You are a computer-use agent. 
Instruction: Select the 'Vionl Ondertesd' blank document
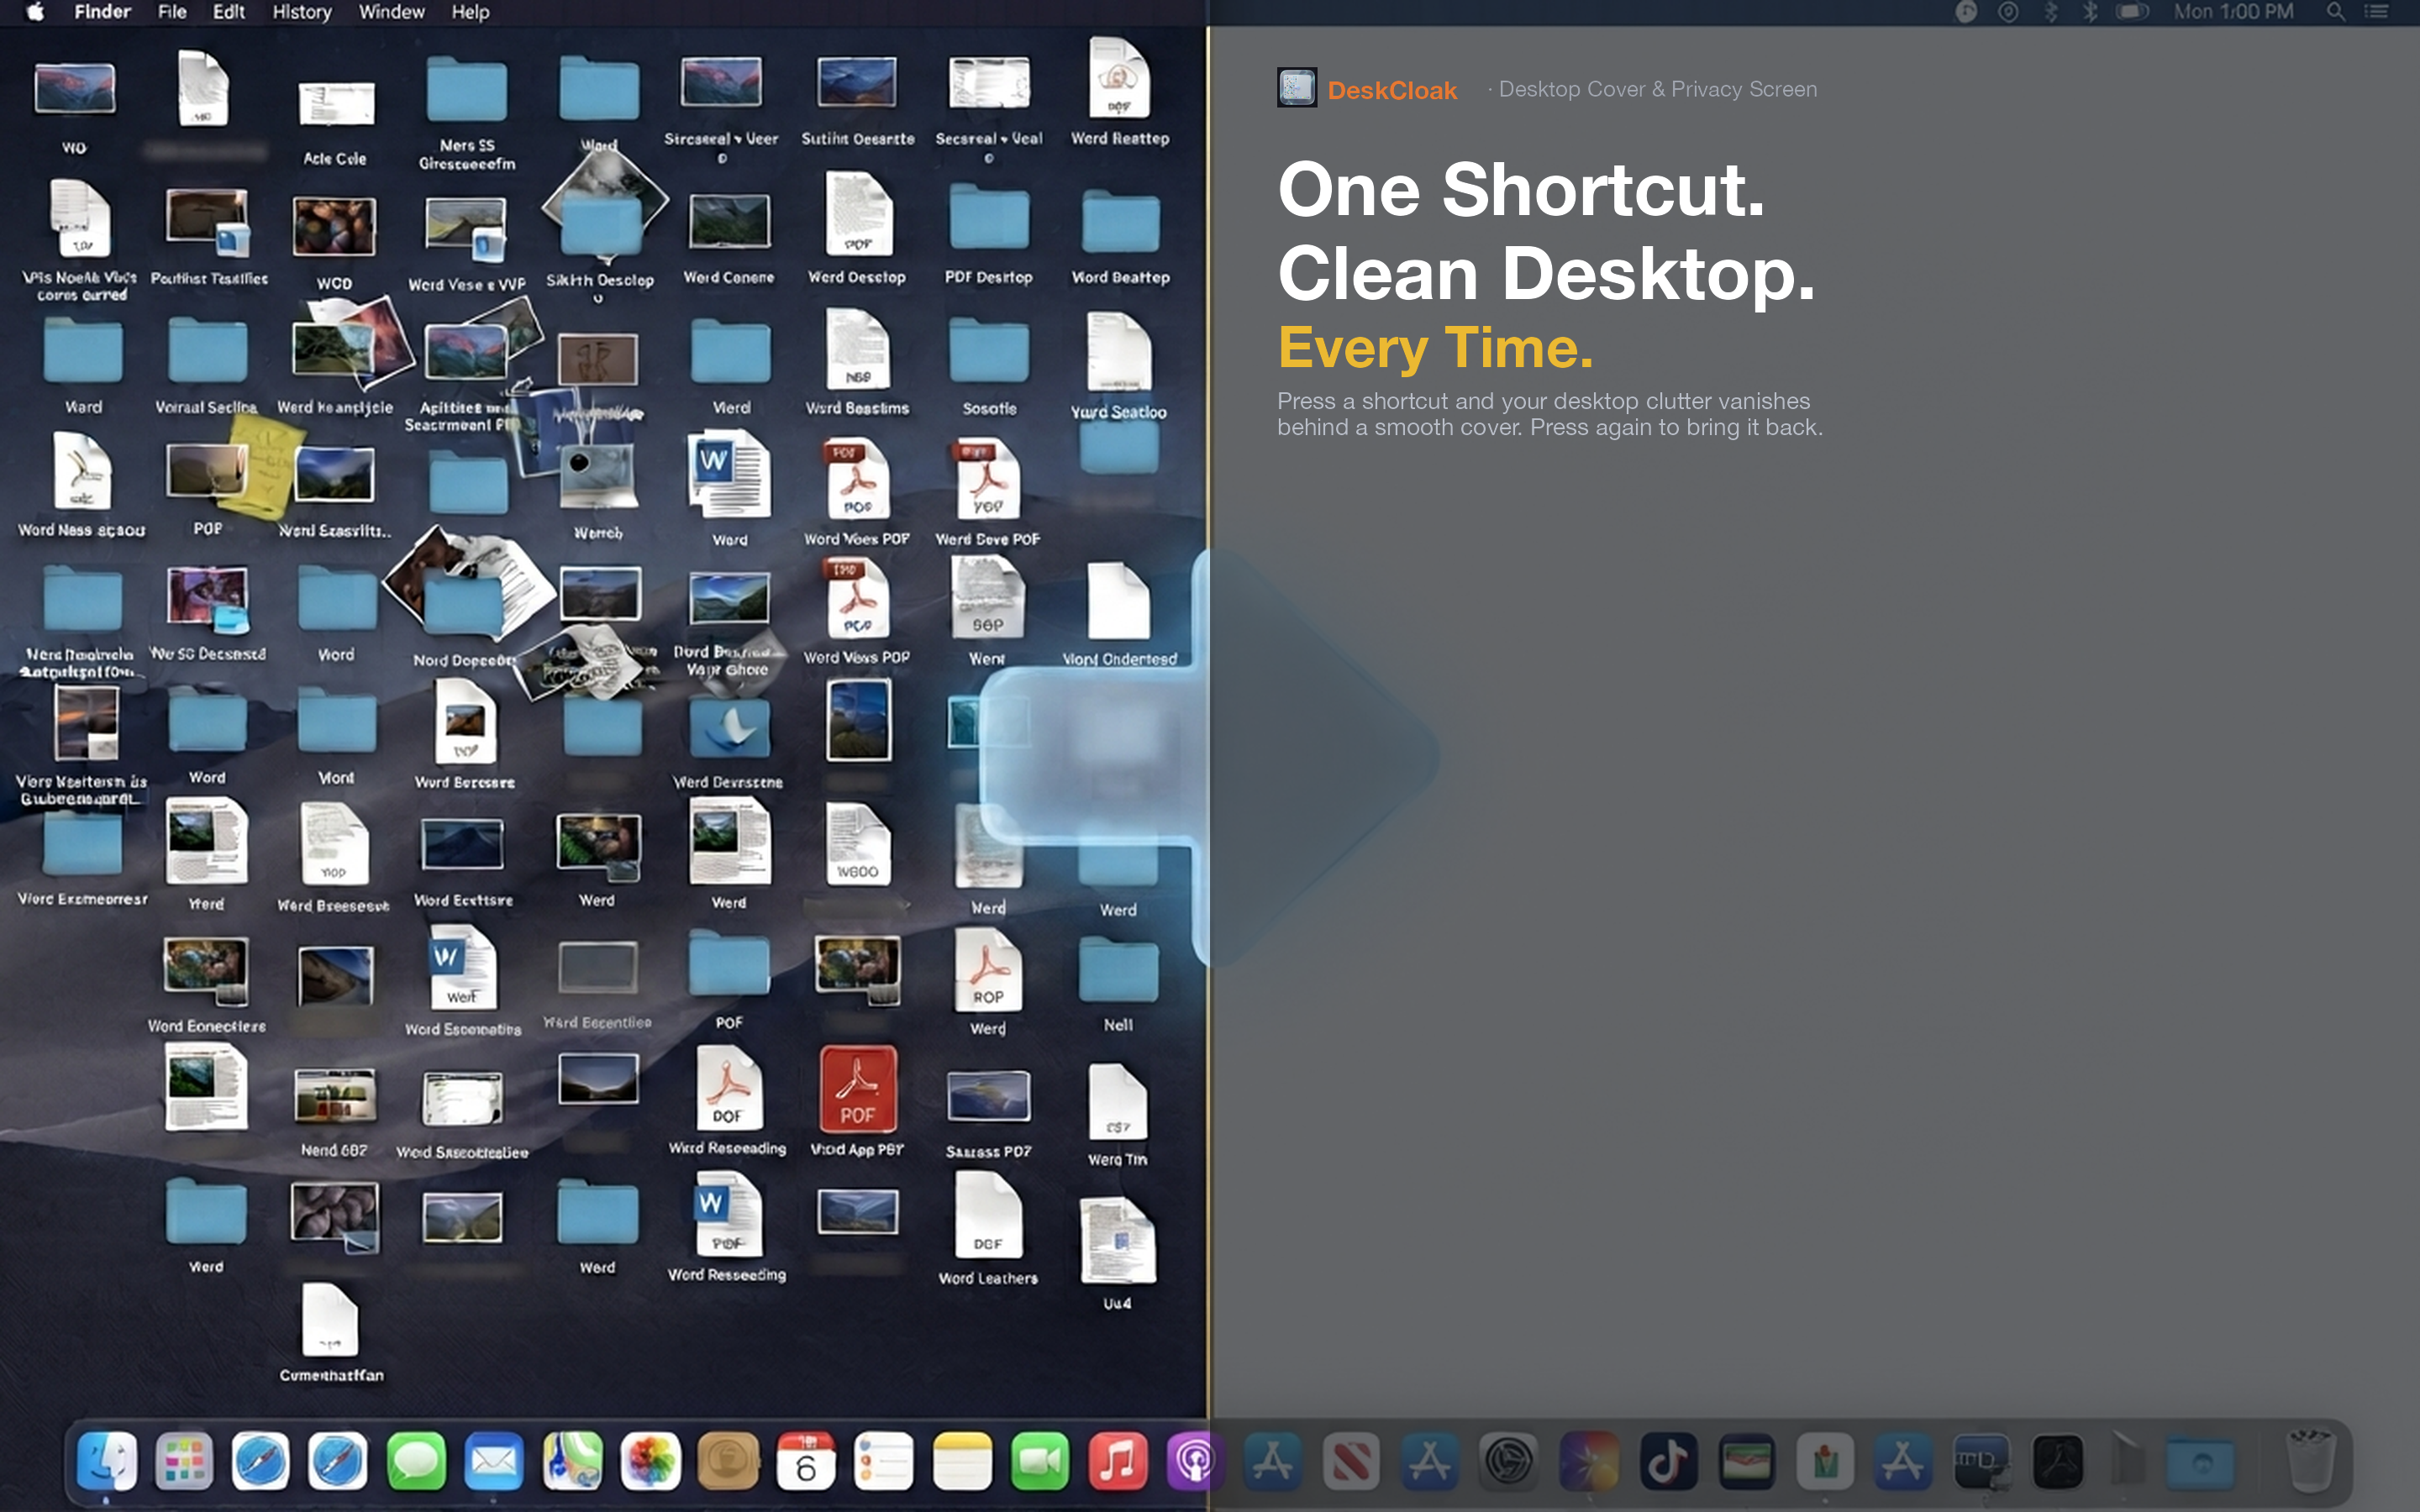click(x=1118, y=601)
